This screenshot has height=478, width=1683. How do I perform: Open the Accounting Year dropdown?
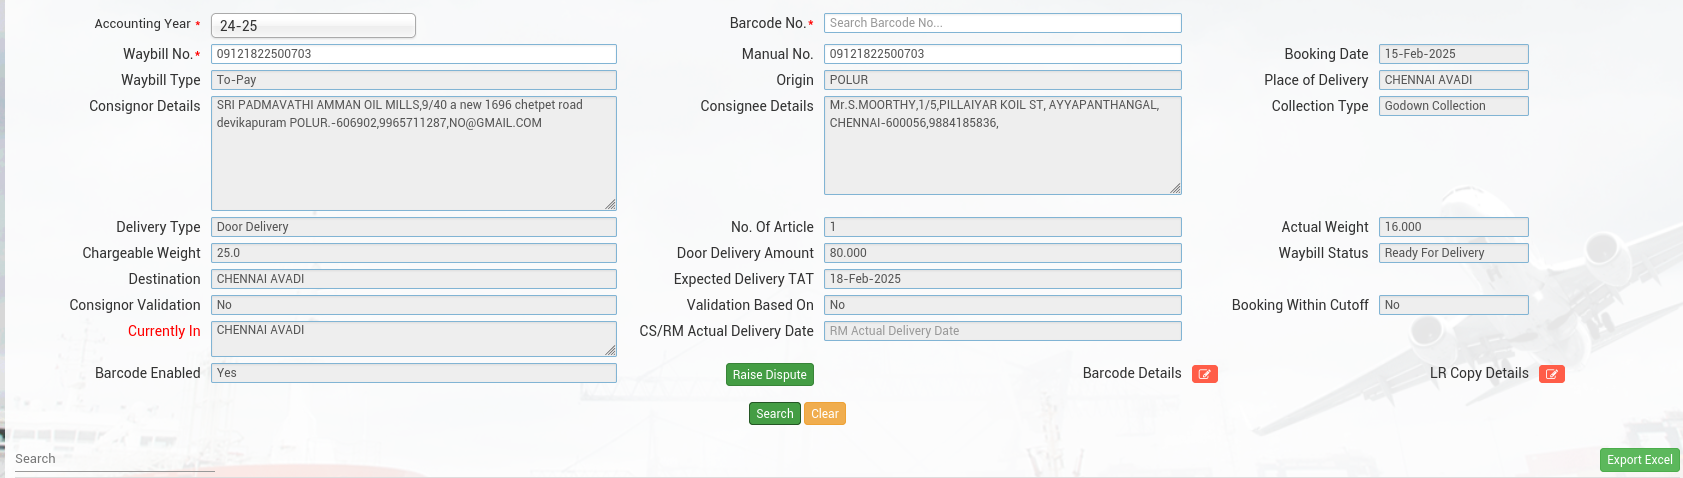(313, 26)
